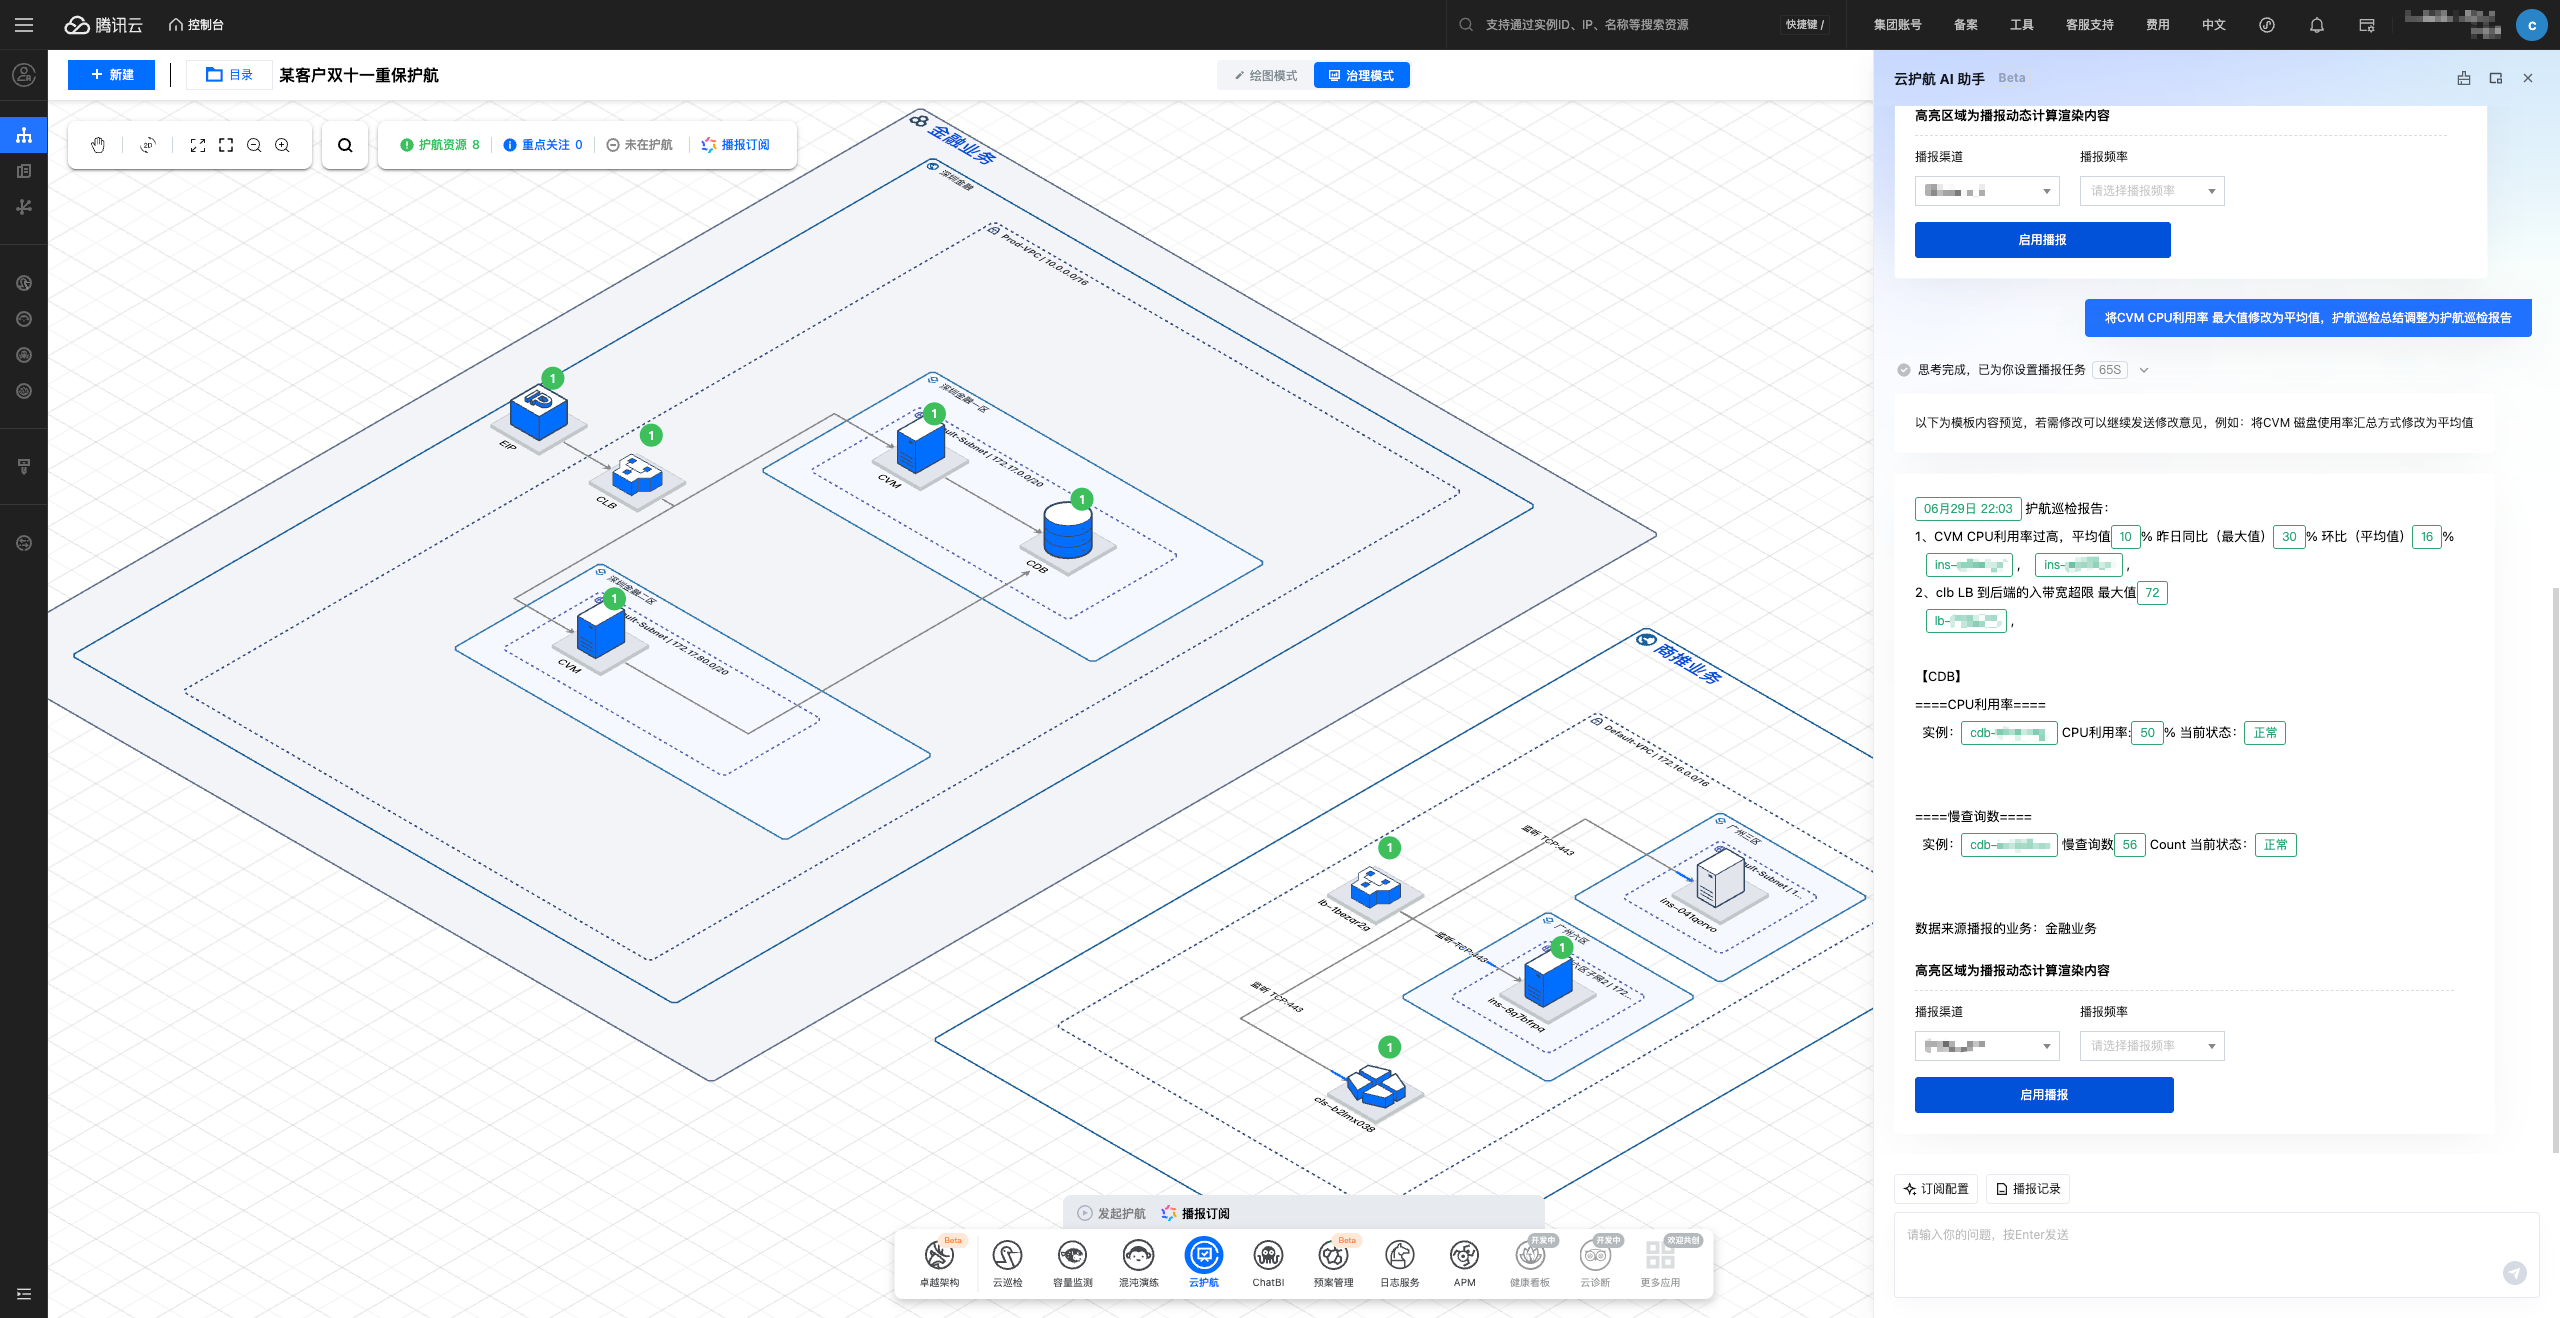The height and width of the screenshot is (1318, 2560).
Task: Click the notification bell icon
Action: click(x=2316, y=25)
